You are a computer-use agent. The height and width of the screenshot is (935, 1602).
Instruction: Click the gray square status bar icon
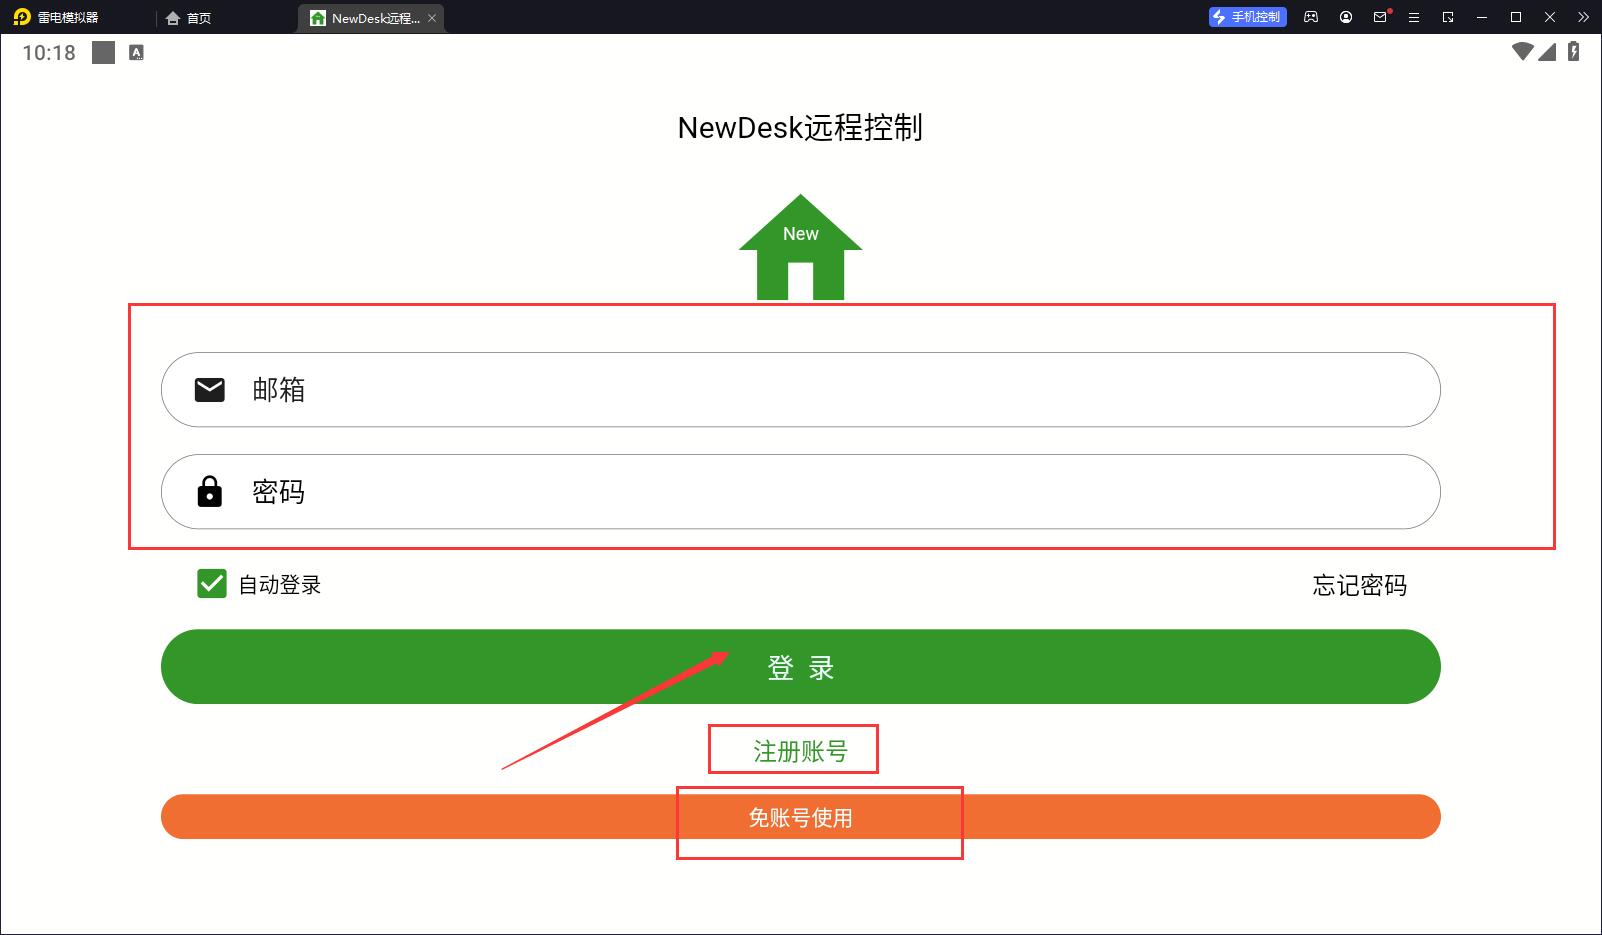[104, 53]
